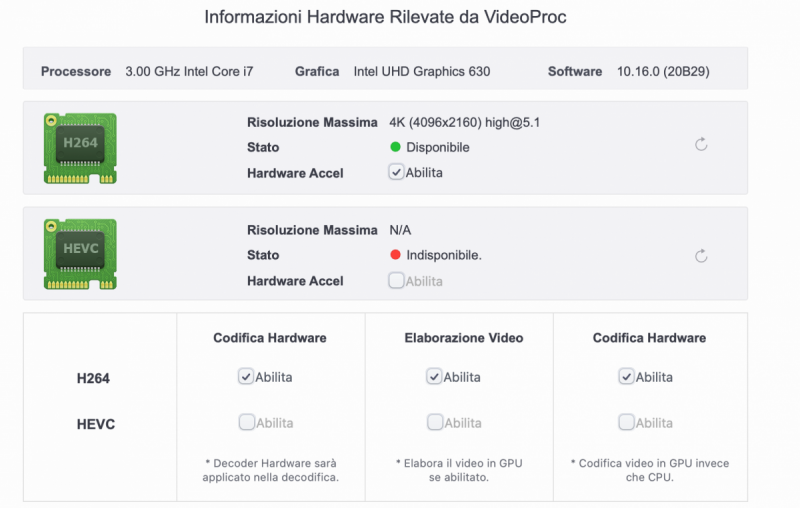Click the H264 row label in table
The width and height of the screenshot is (800, 508).
pyautogui.click(x=96, y=378)
